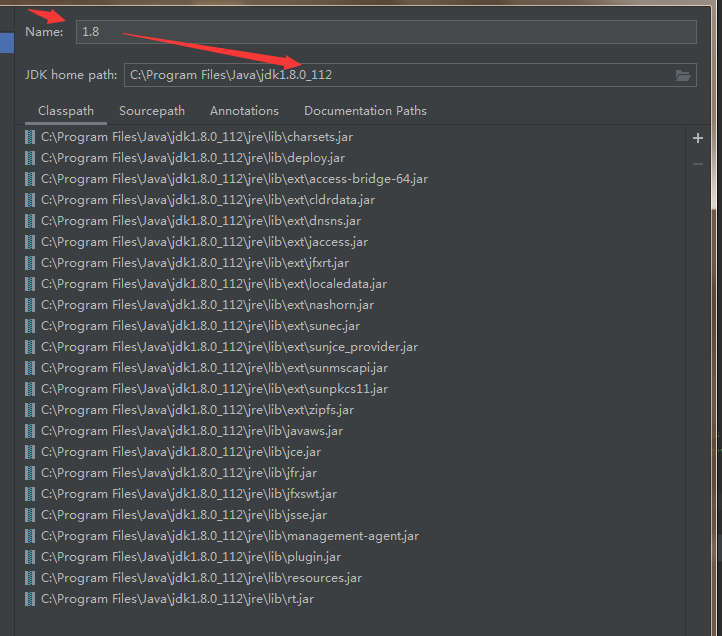Screen dimensions: 722x636
Task: Click the minus icon to remove classpath entry
Action: tap(698, 164)
